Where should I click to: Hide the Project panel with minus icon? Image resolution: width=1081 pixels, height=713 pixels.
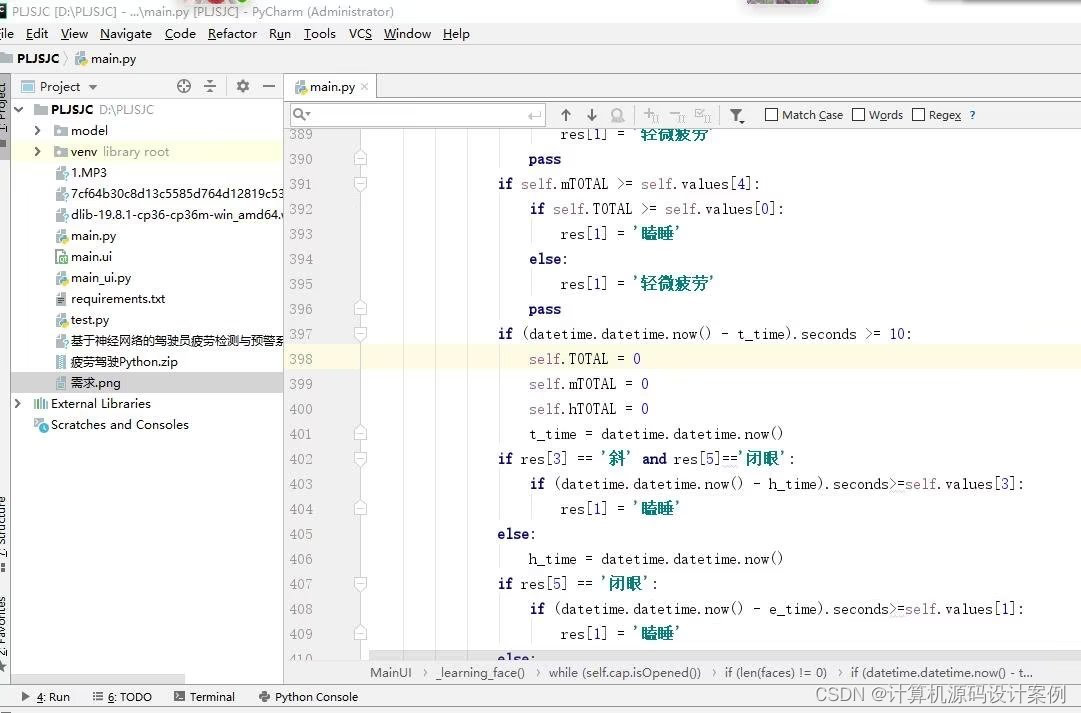click(270, 86)
